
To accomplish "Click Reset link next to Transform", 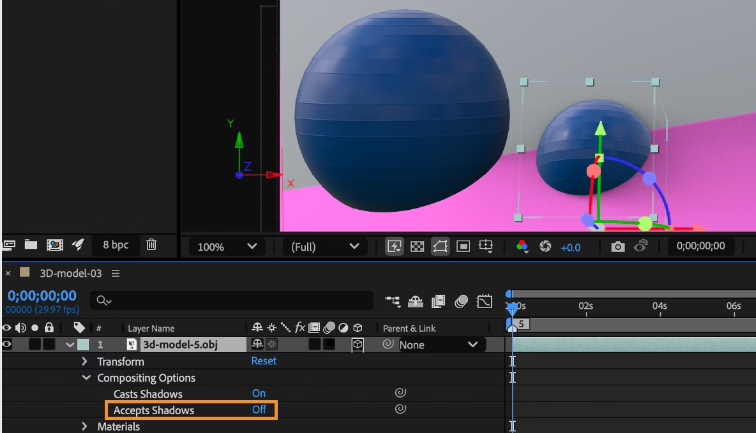I will point(264,361).
